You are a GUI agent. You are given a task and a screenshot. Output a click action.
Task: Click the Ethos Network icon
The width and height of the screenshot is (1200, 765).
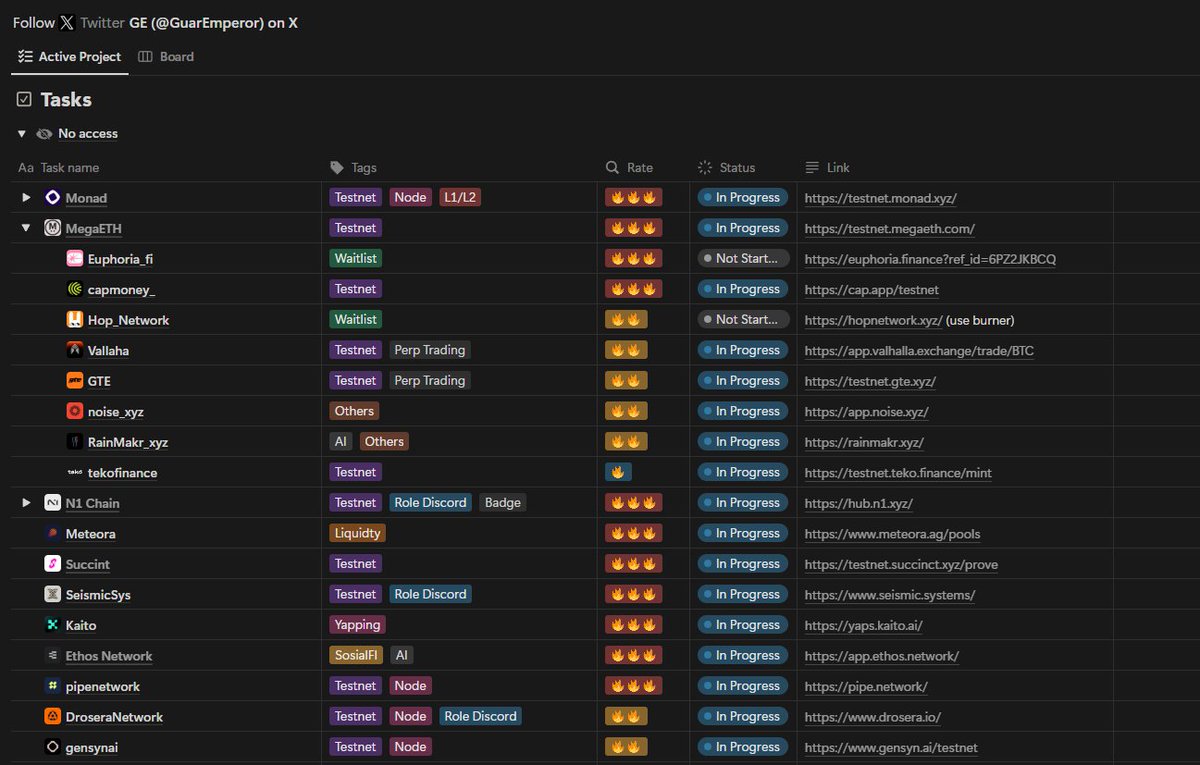click(x=53, y=656)
